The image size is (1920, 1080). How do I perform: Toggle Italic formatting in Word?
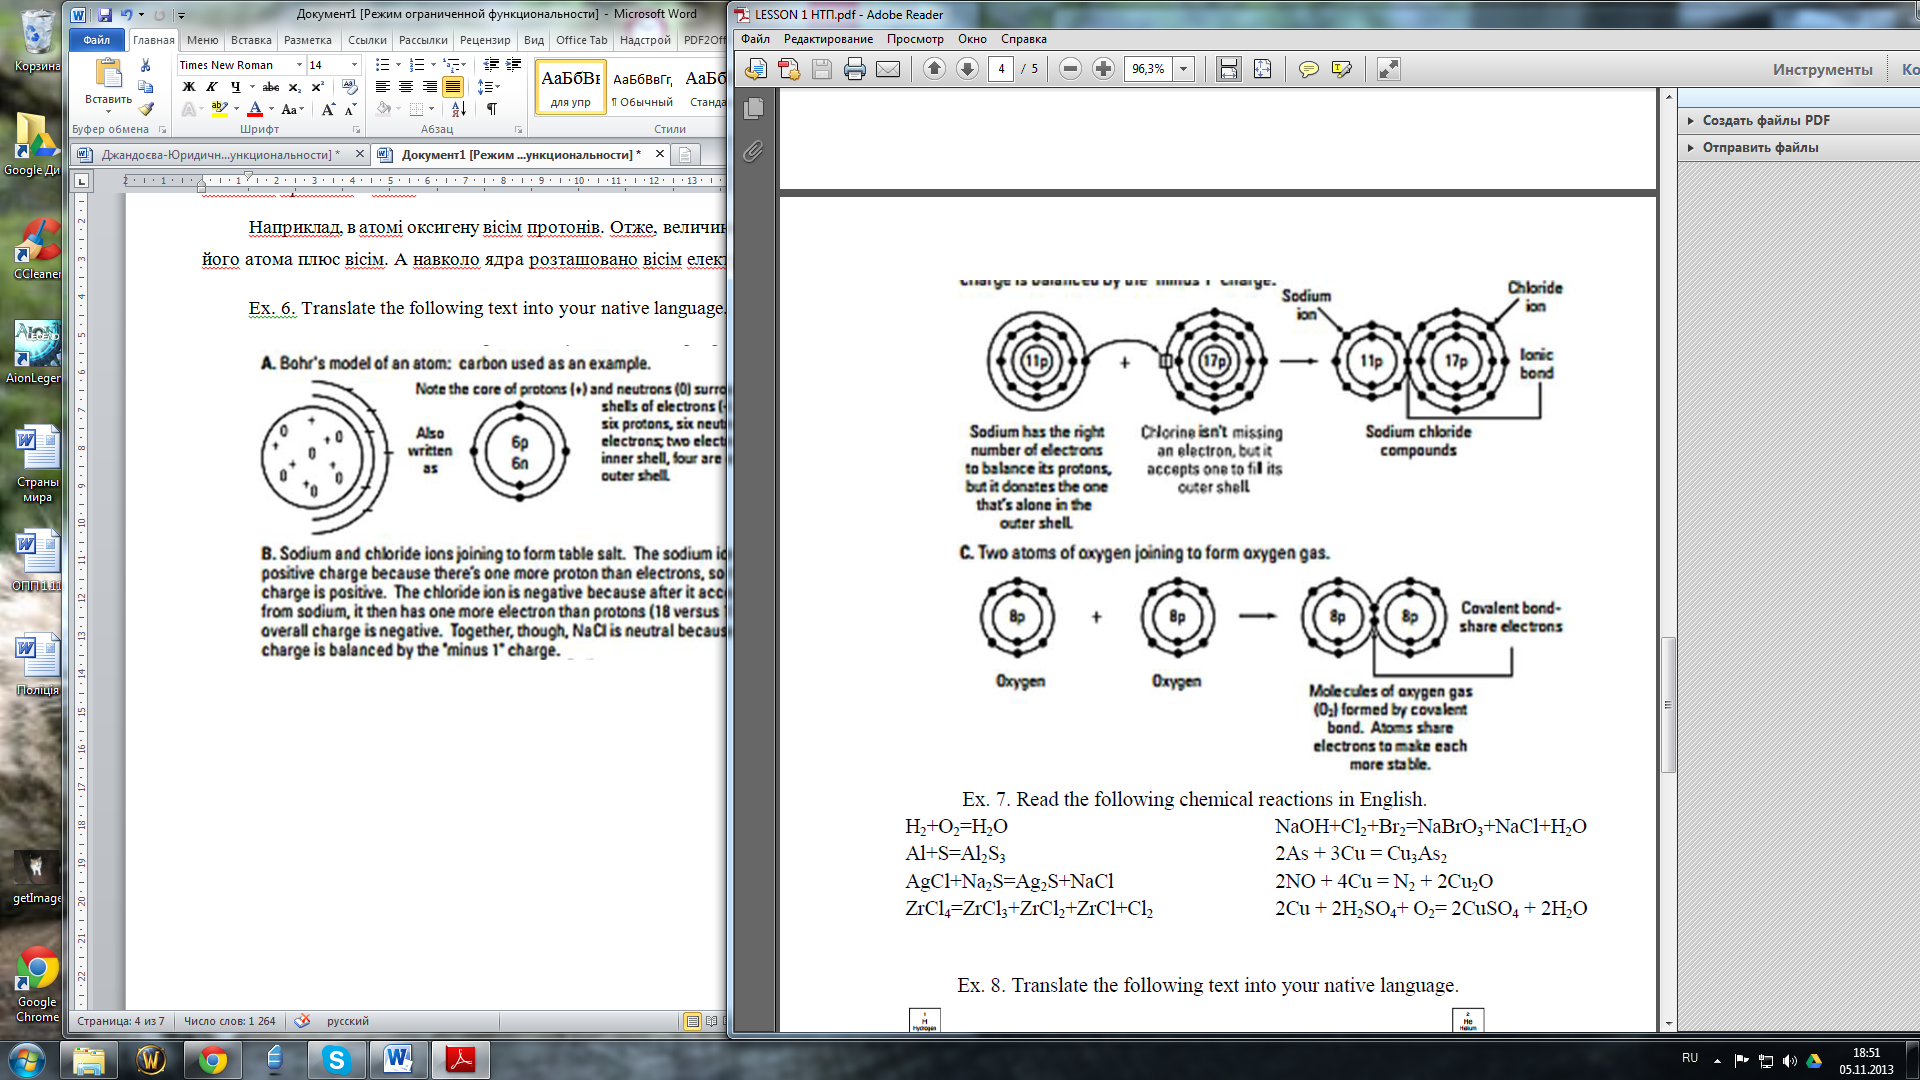click(212, 87)
